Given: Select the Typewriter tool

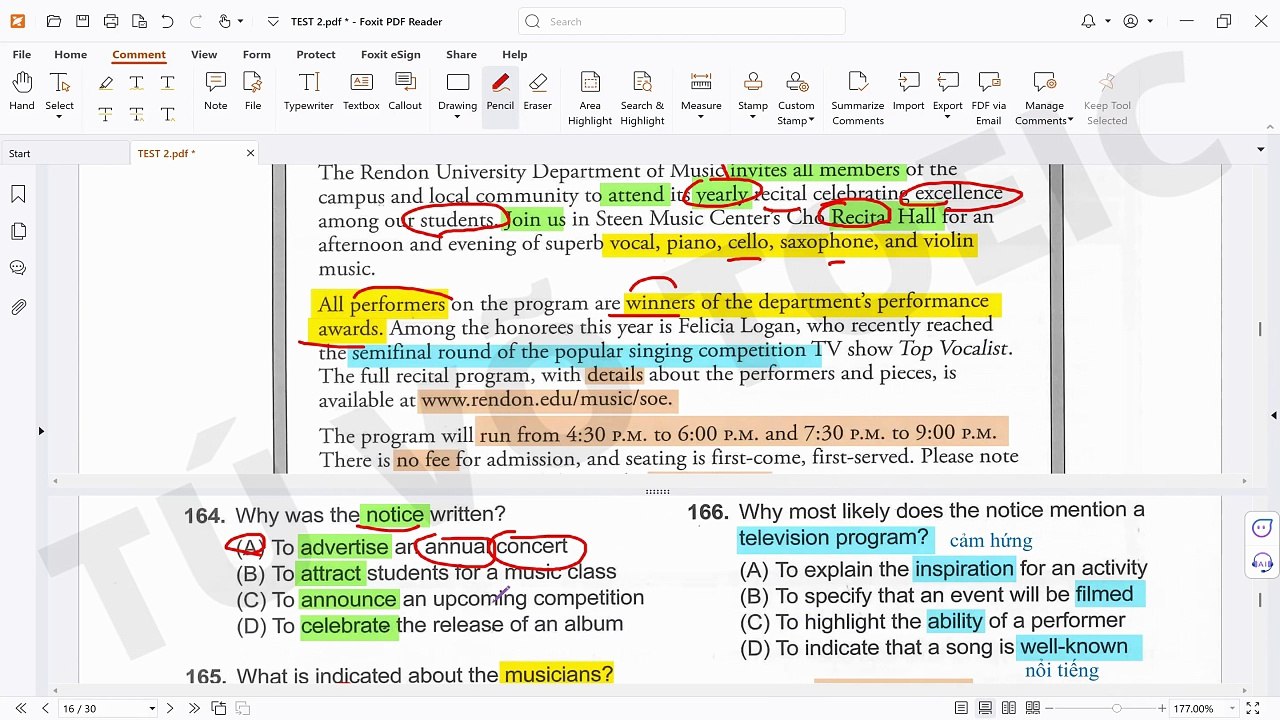Looking at the screenshot, I should (x=309, y=91).
